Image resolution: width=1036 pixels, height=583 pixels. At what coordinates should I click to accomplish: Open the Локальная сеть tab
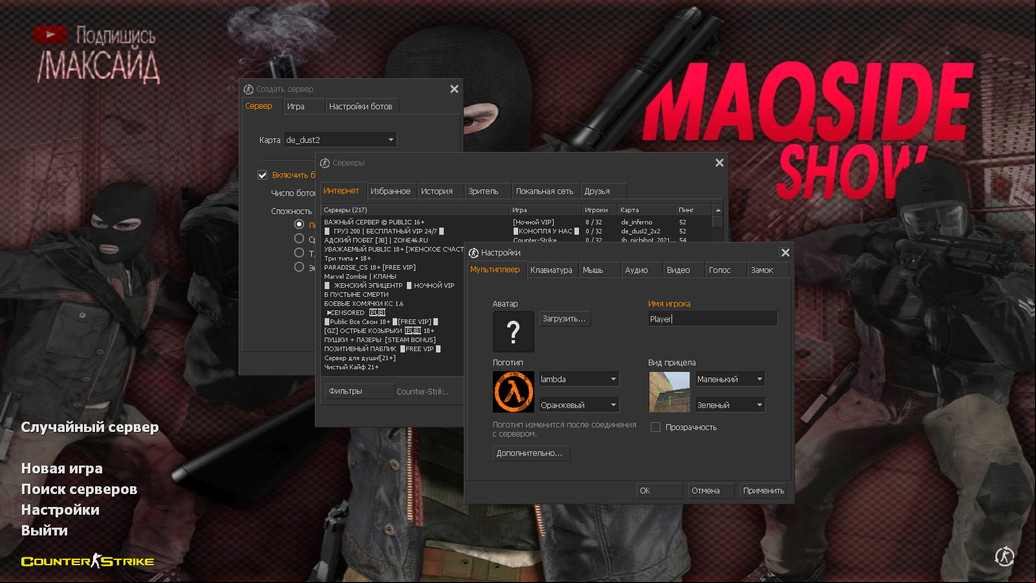[x=544, y=191]
